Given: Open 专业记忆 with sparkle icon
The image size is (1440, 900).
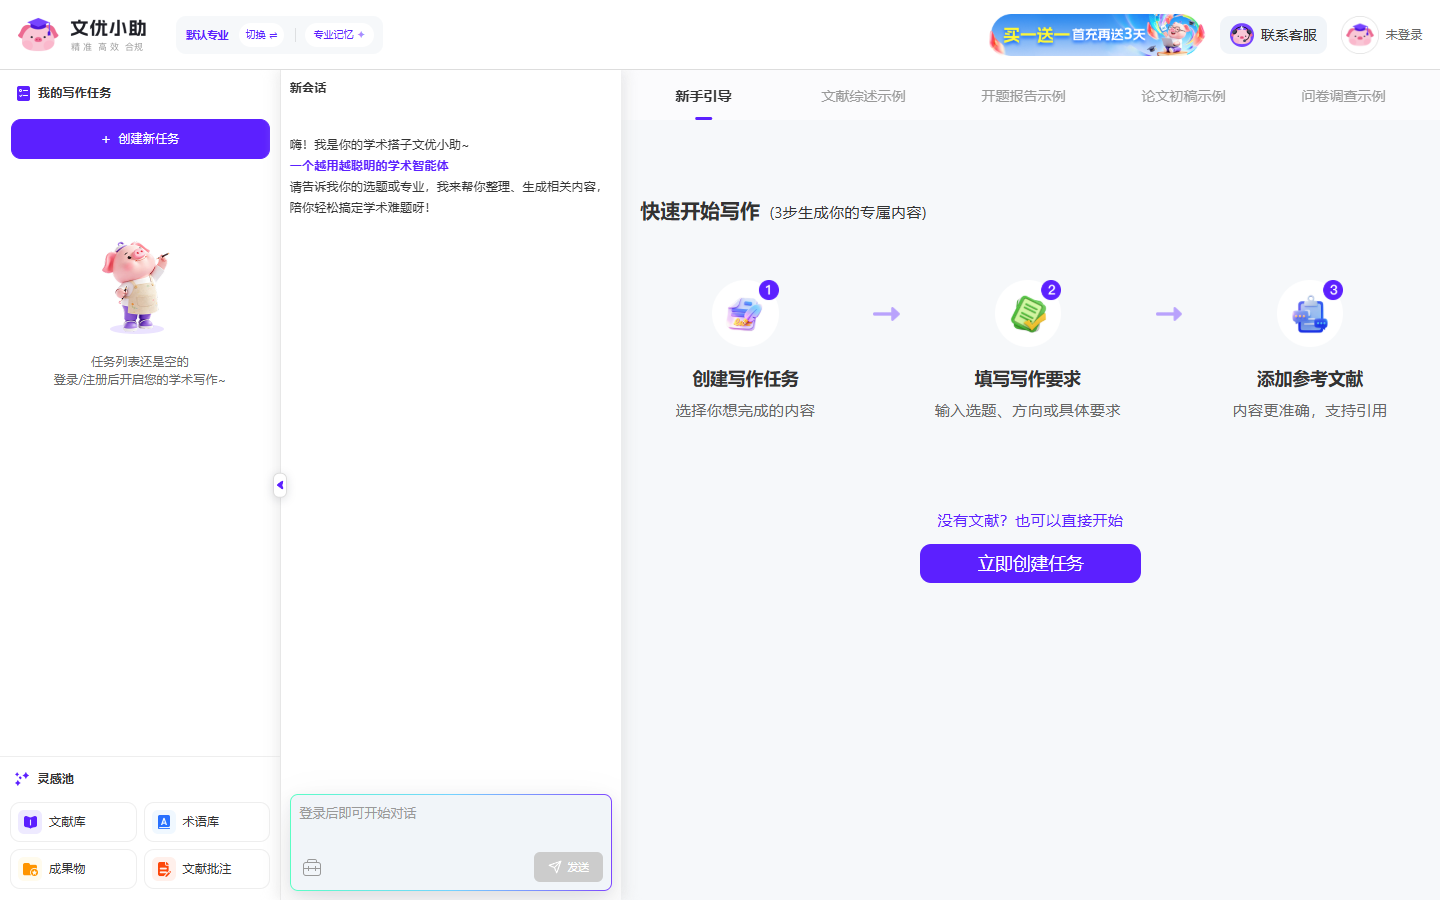Looking at the screenshot, I should (339, 35).
